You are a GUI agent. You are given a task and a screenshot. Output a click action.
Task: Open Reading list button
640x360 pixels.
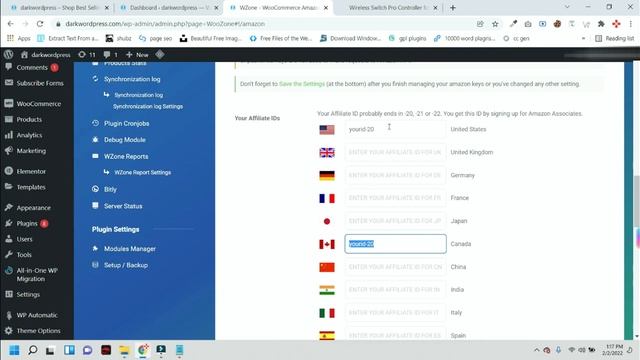point(615,38)
